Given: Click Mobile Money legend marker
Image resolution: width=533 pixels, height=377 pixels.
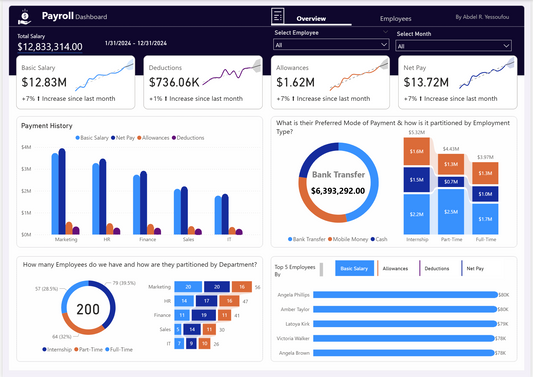Looking at the screenshot, I should (330, 239).
